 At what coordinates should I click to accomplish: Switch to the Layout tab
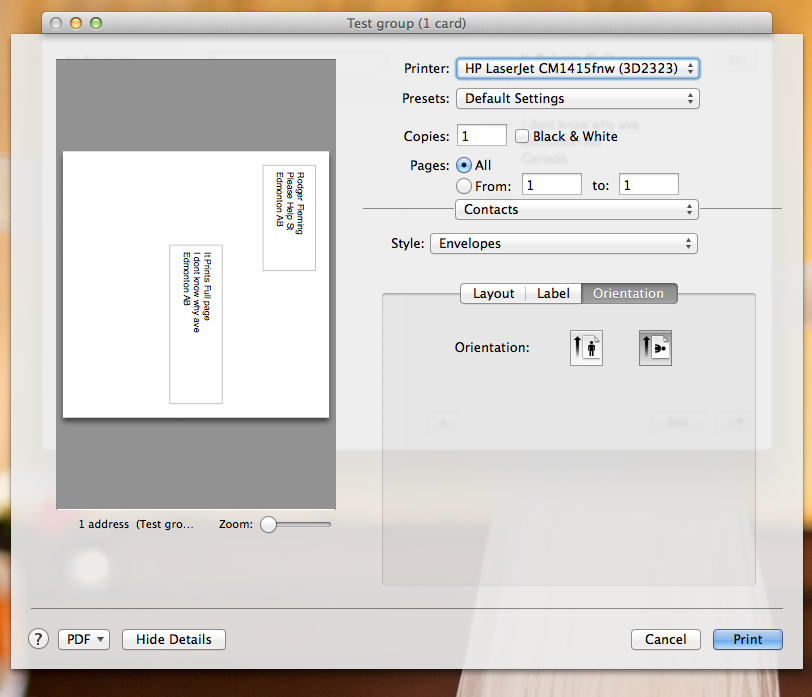pyautogui.click(x=493, y=293)
